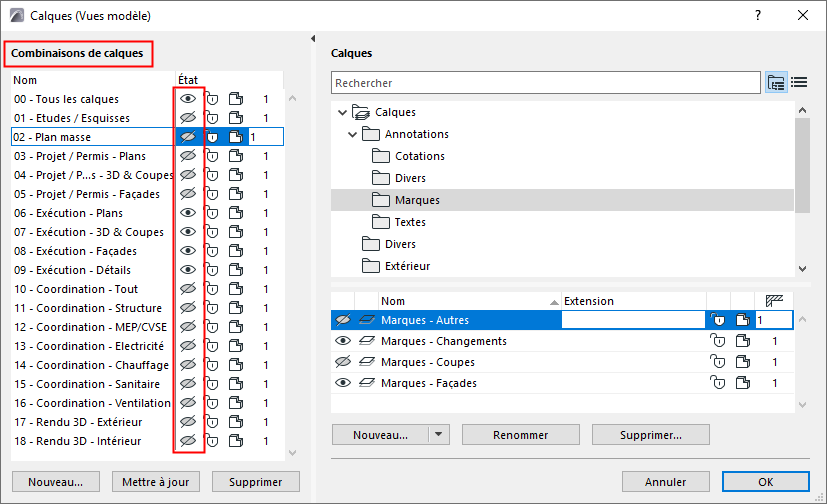Click the Mettre à jour button
827x504 pixels.
click(x=155, y=482)
